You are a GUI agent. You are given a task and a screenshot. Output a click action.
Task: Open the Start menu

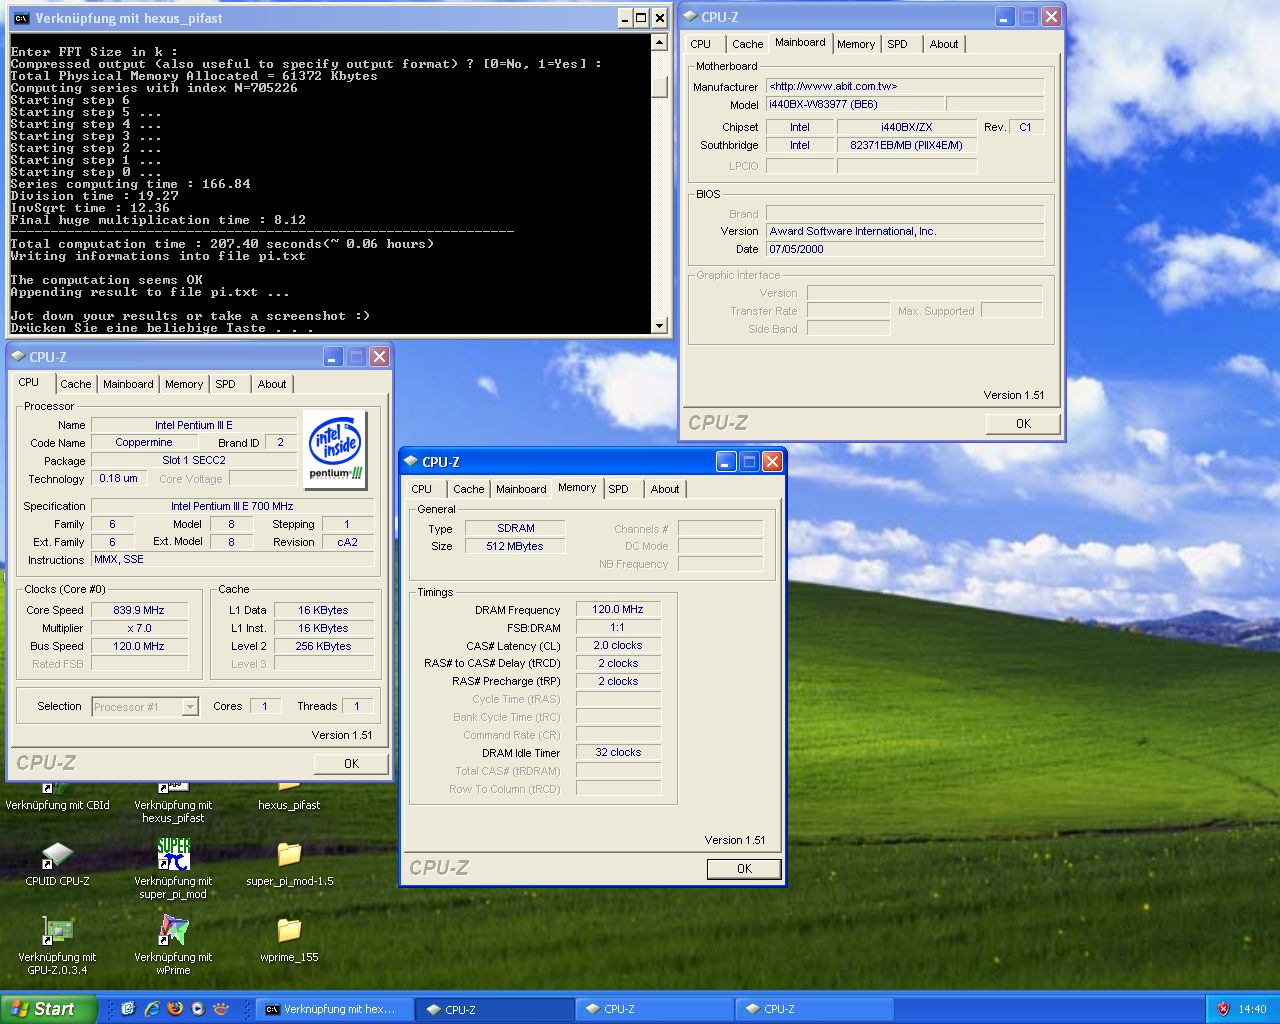pos(49,1009)
